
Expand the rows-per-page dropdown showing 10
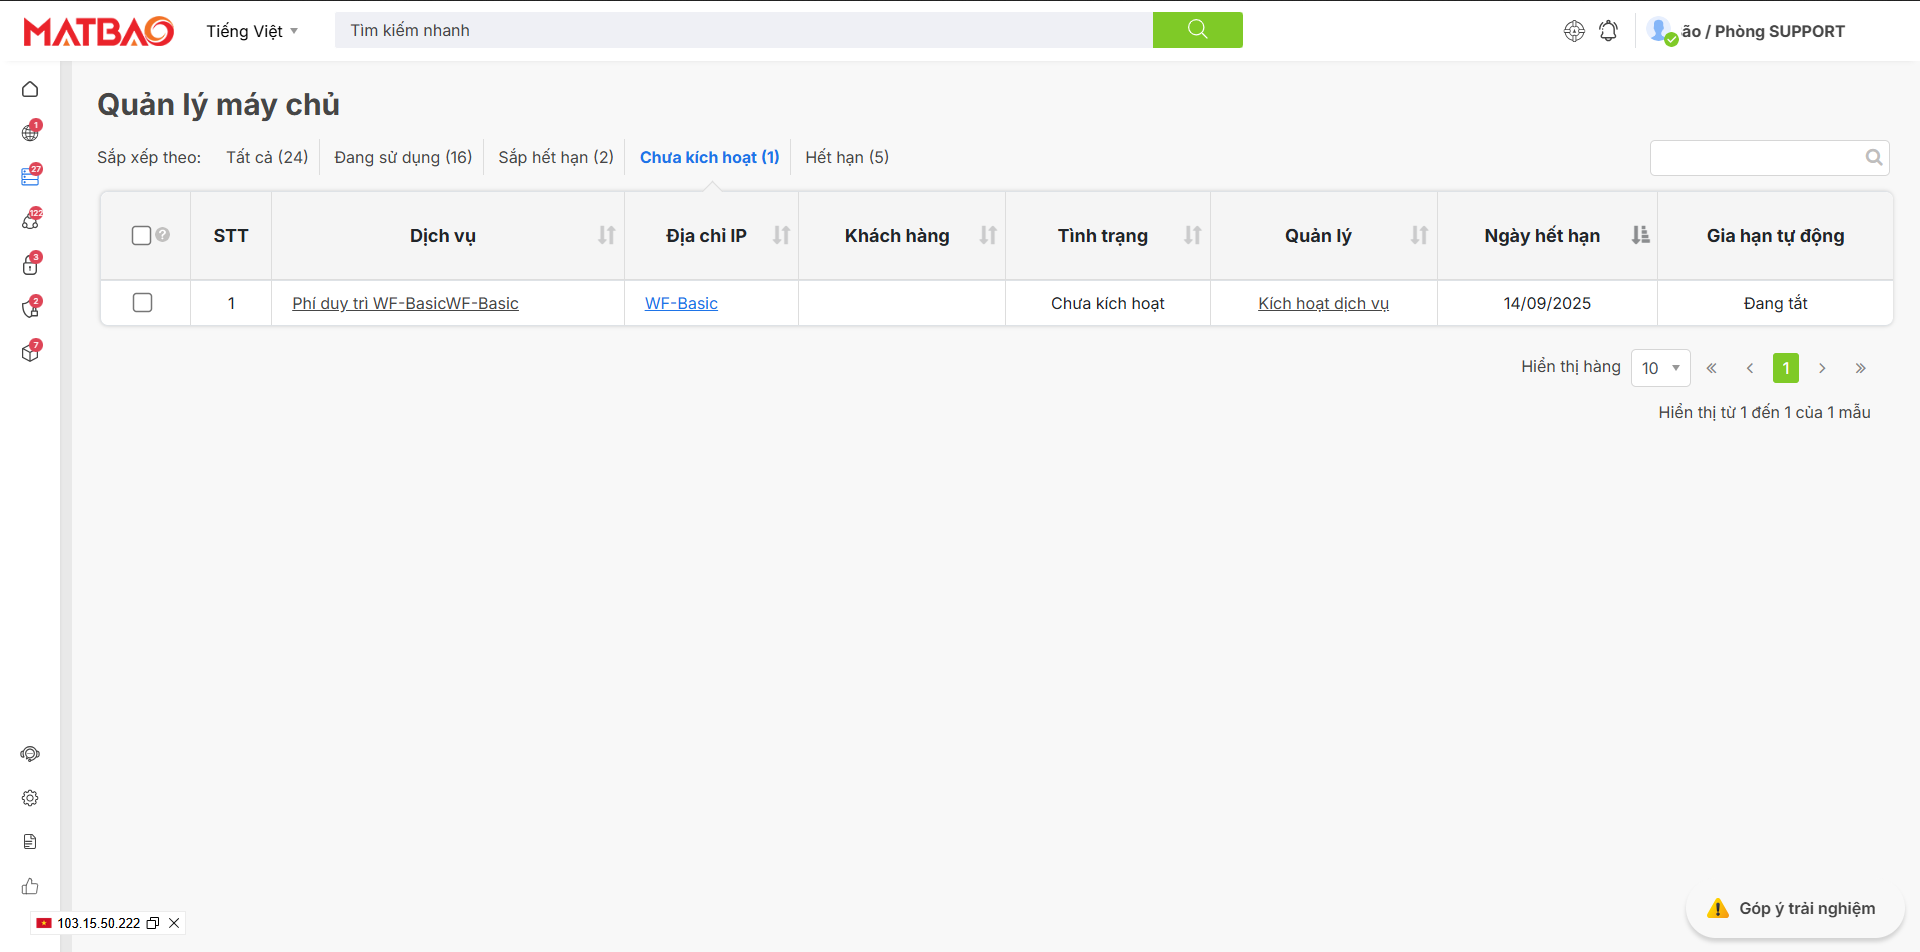tap(1660, 368)
